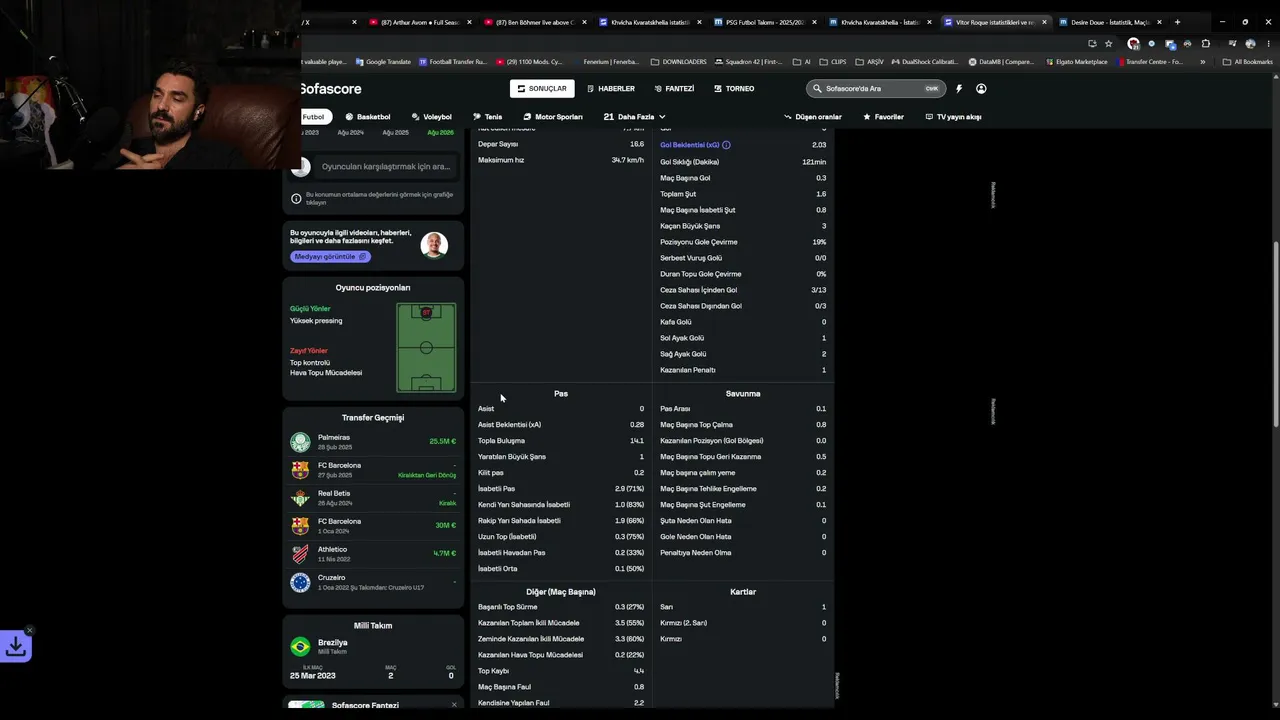Click the Yüksek pressing strength text

(x=316, y=321)
